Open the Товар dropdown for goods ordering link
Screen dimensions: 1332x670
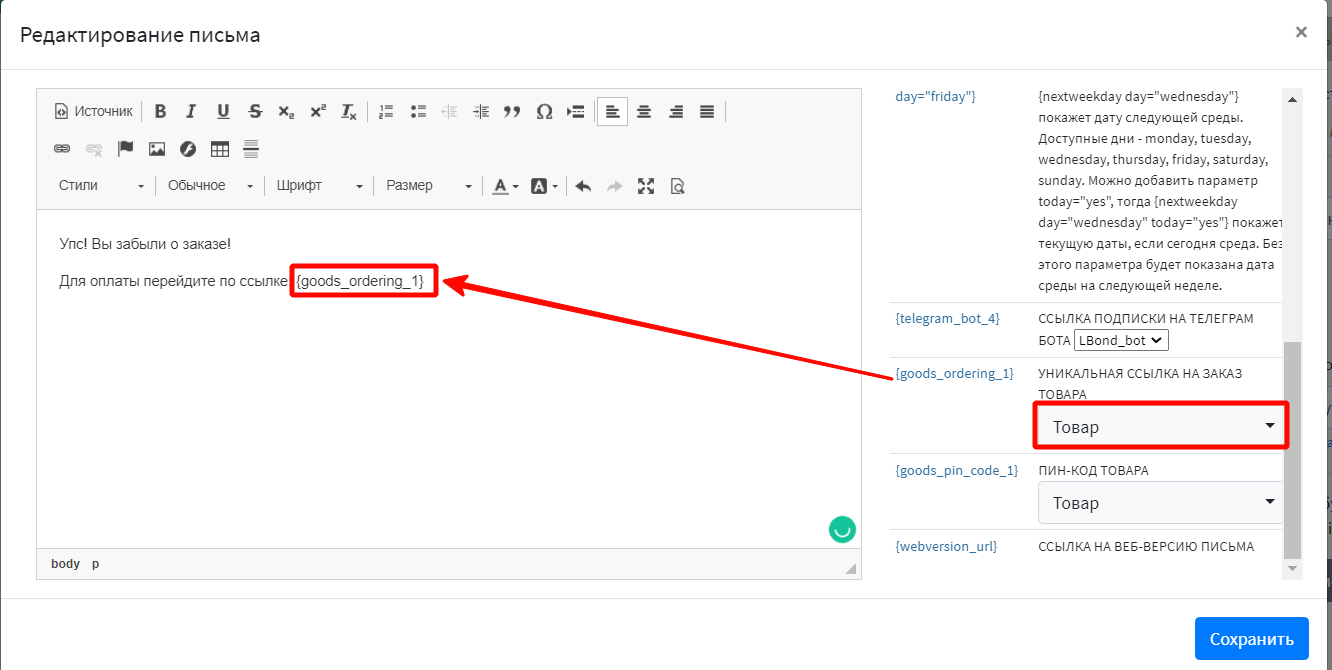1161,427
